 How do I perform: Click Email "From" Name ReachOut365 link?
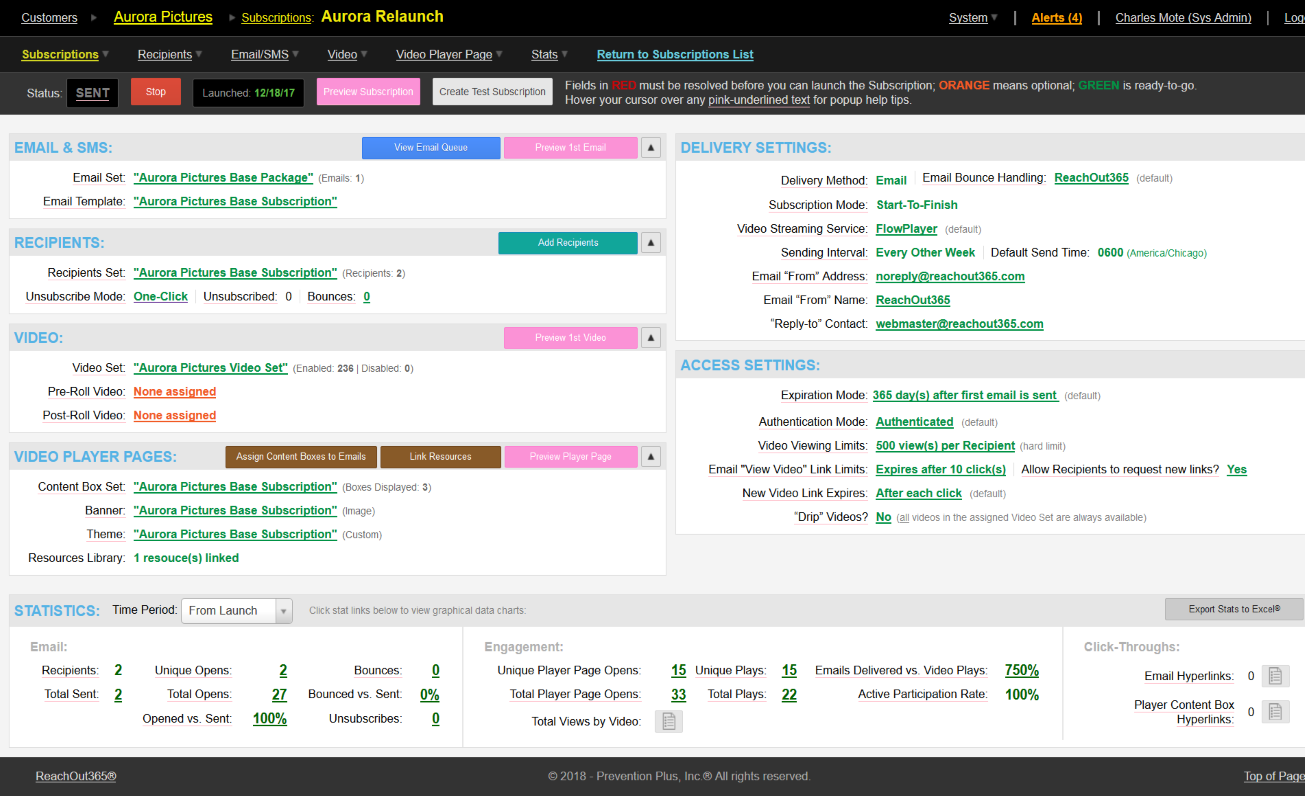click(913, 301)
